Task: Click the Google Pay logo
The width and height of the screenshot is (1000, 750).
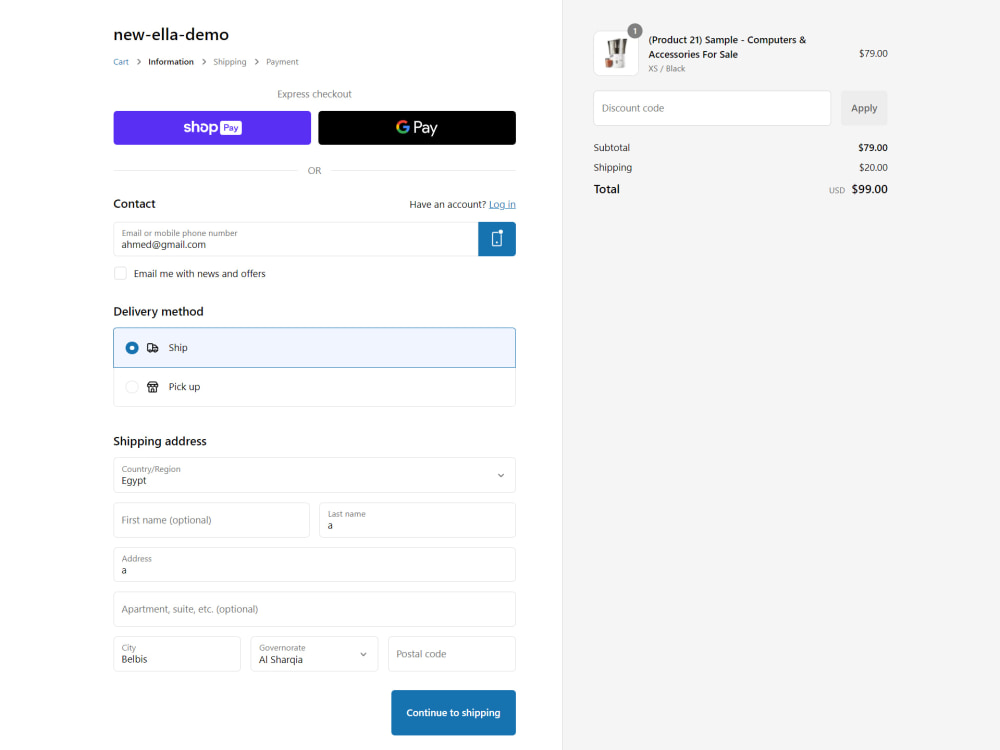Action: click(x=416, y=127)
